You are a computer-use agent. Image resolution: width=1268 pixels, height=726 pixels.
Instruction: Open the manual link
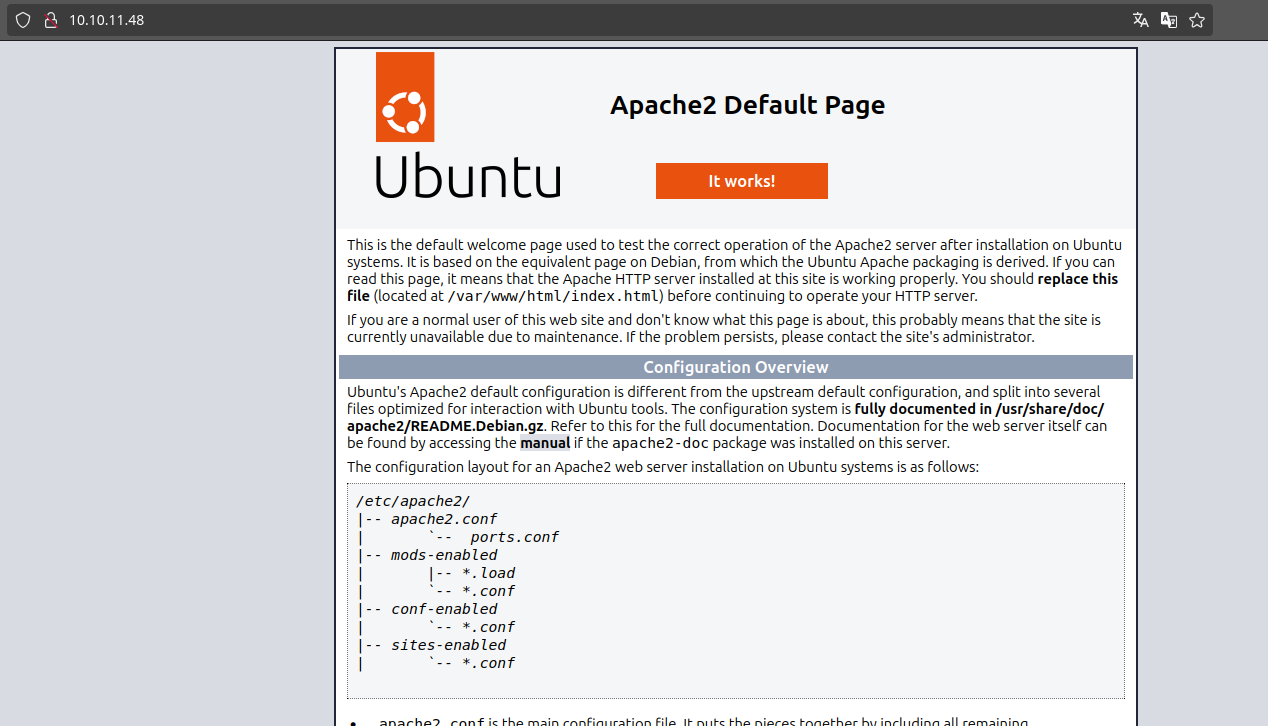coord(545,443)
